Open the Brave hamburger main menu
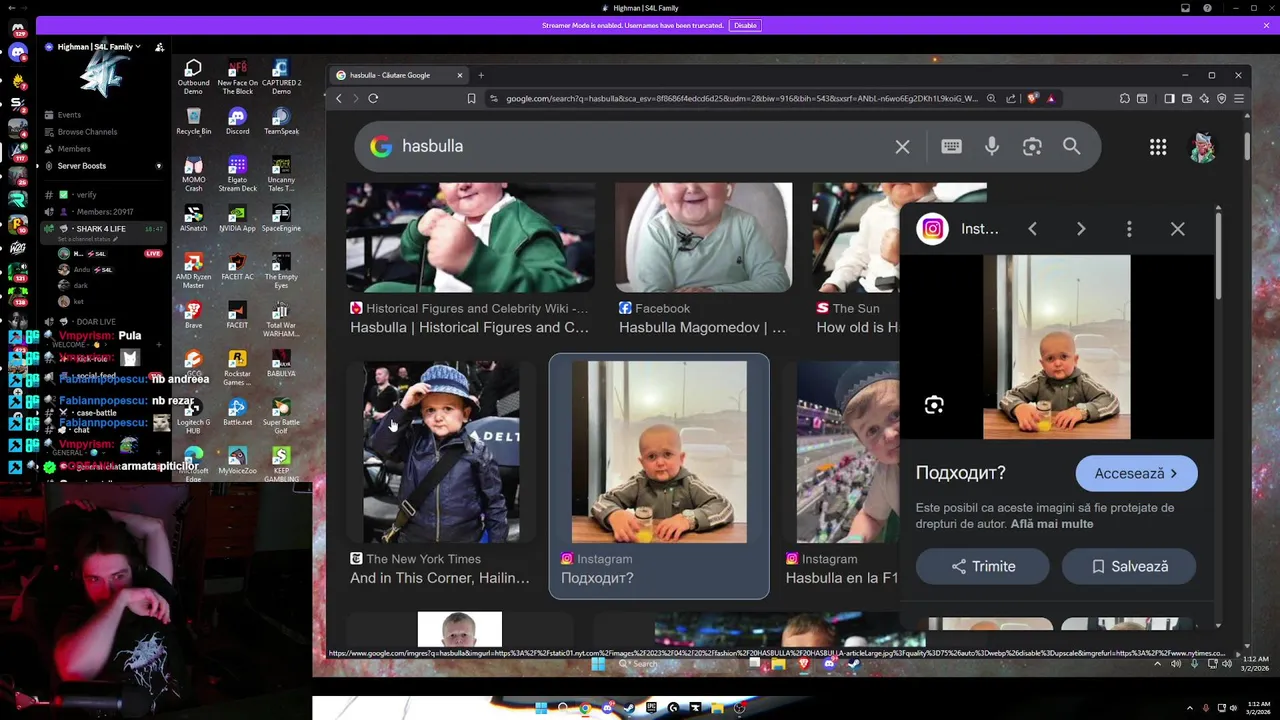The height and width of the screenshot is (720, 1280). click(1238, 98)
